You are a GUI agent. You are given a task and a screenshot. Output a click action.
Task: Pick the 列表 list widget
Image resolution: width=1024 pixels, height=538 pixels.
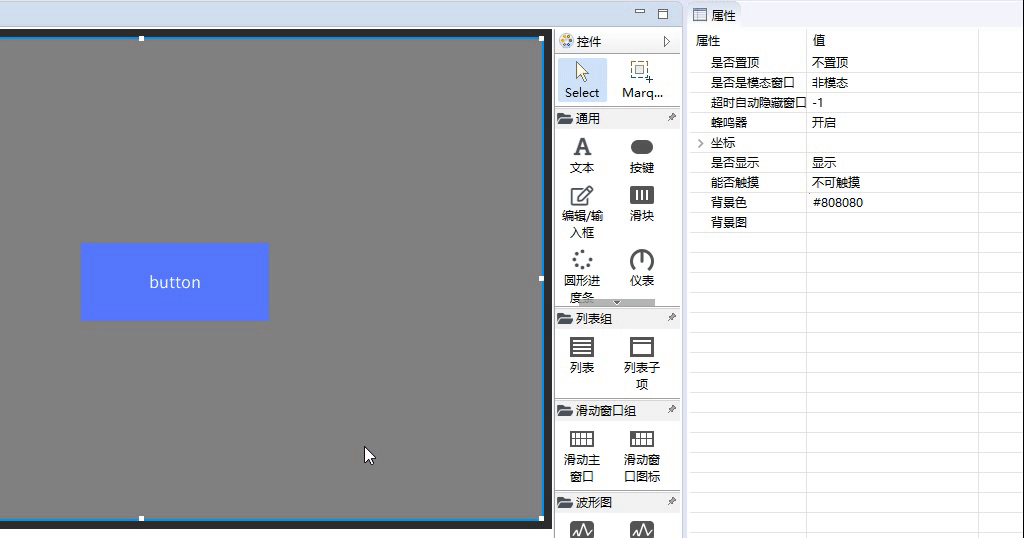click(x=582, y=356)
